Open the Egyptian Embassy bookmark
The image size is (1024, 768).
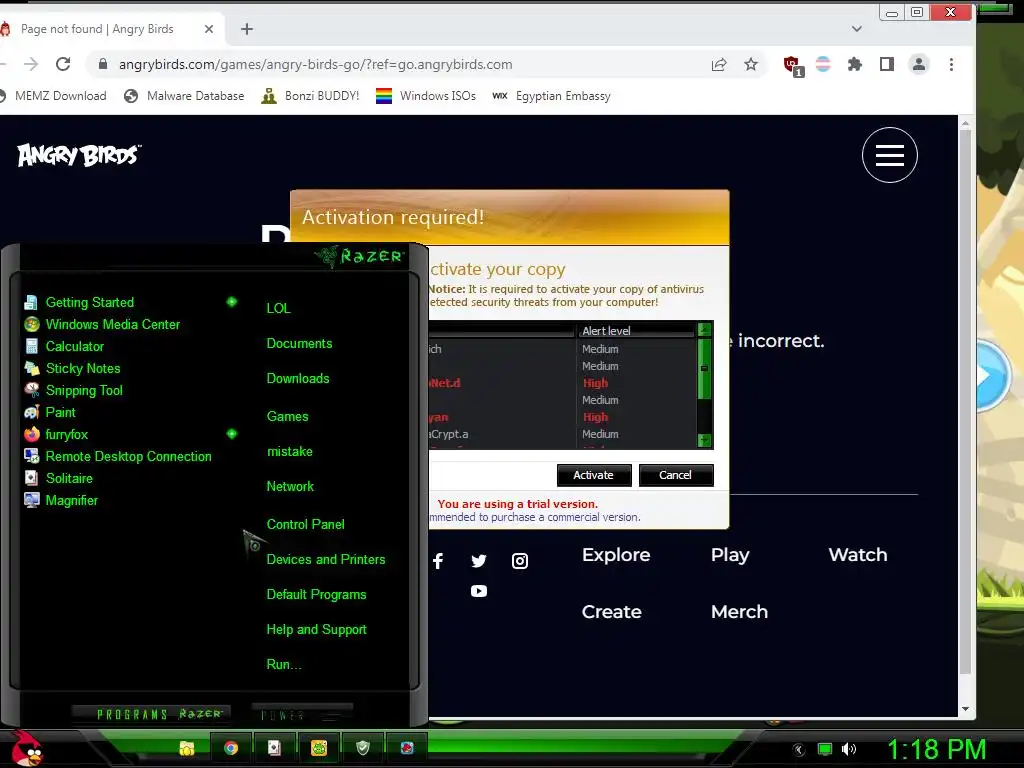551,96
